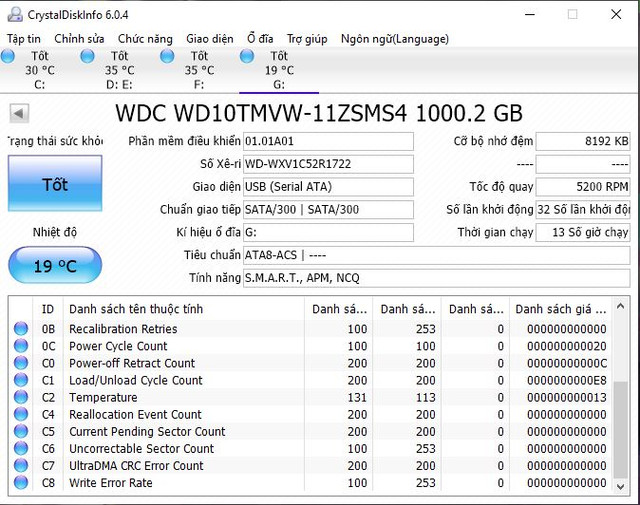The height and width of the screenshot is (505, 640).
Task: Click the power on count field showing 32
Action: pyautogui.click(x=583, y=209)
